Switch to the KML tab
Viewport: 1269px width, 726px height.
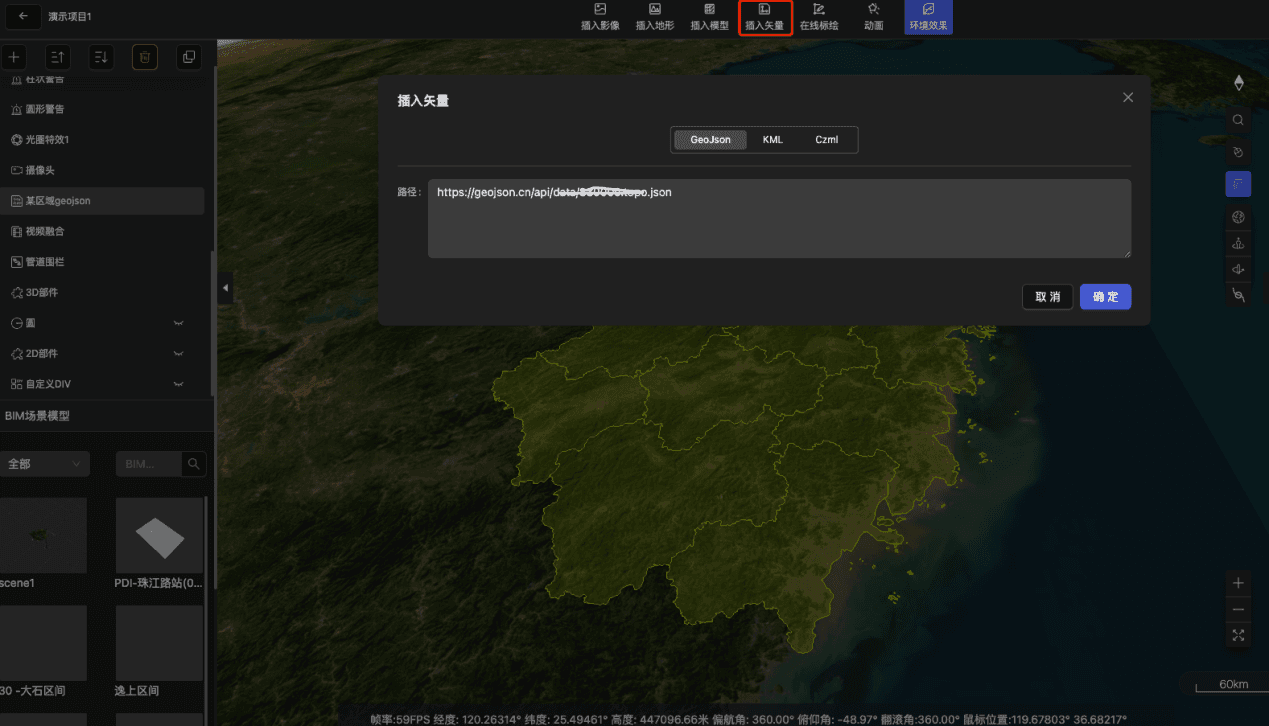(772, 140)
